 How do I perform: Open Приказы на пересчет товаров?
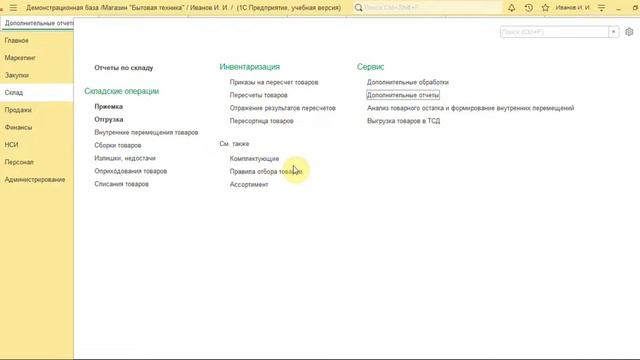coord(274,82)
